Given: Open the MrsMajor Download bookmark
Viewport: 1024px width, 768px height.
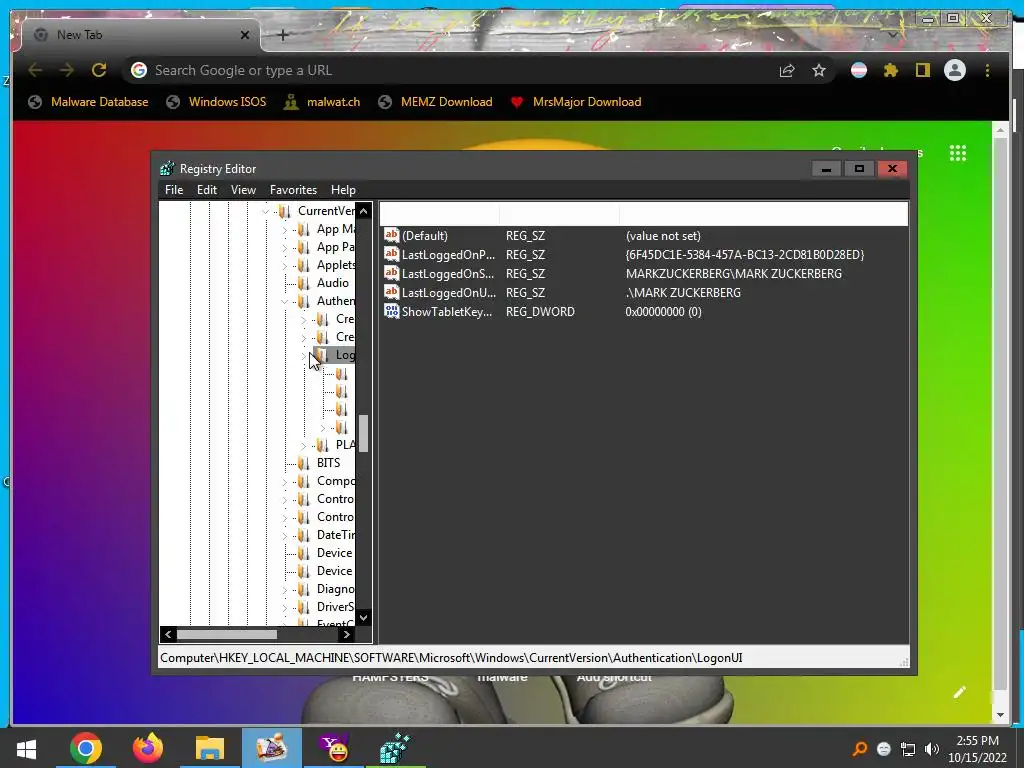Looking at the screenshot, I should tap(576, 102).
